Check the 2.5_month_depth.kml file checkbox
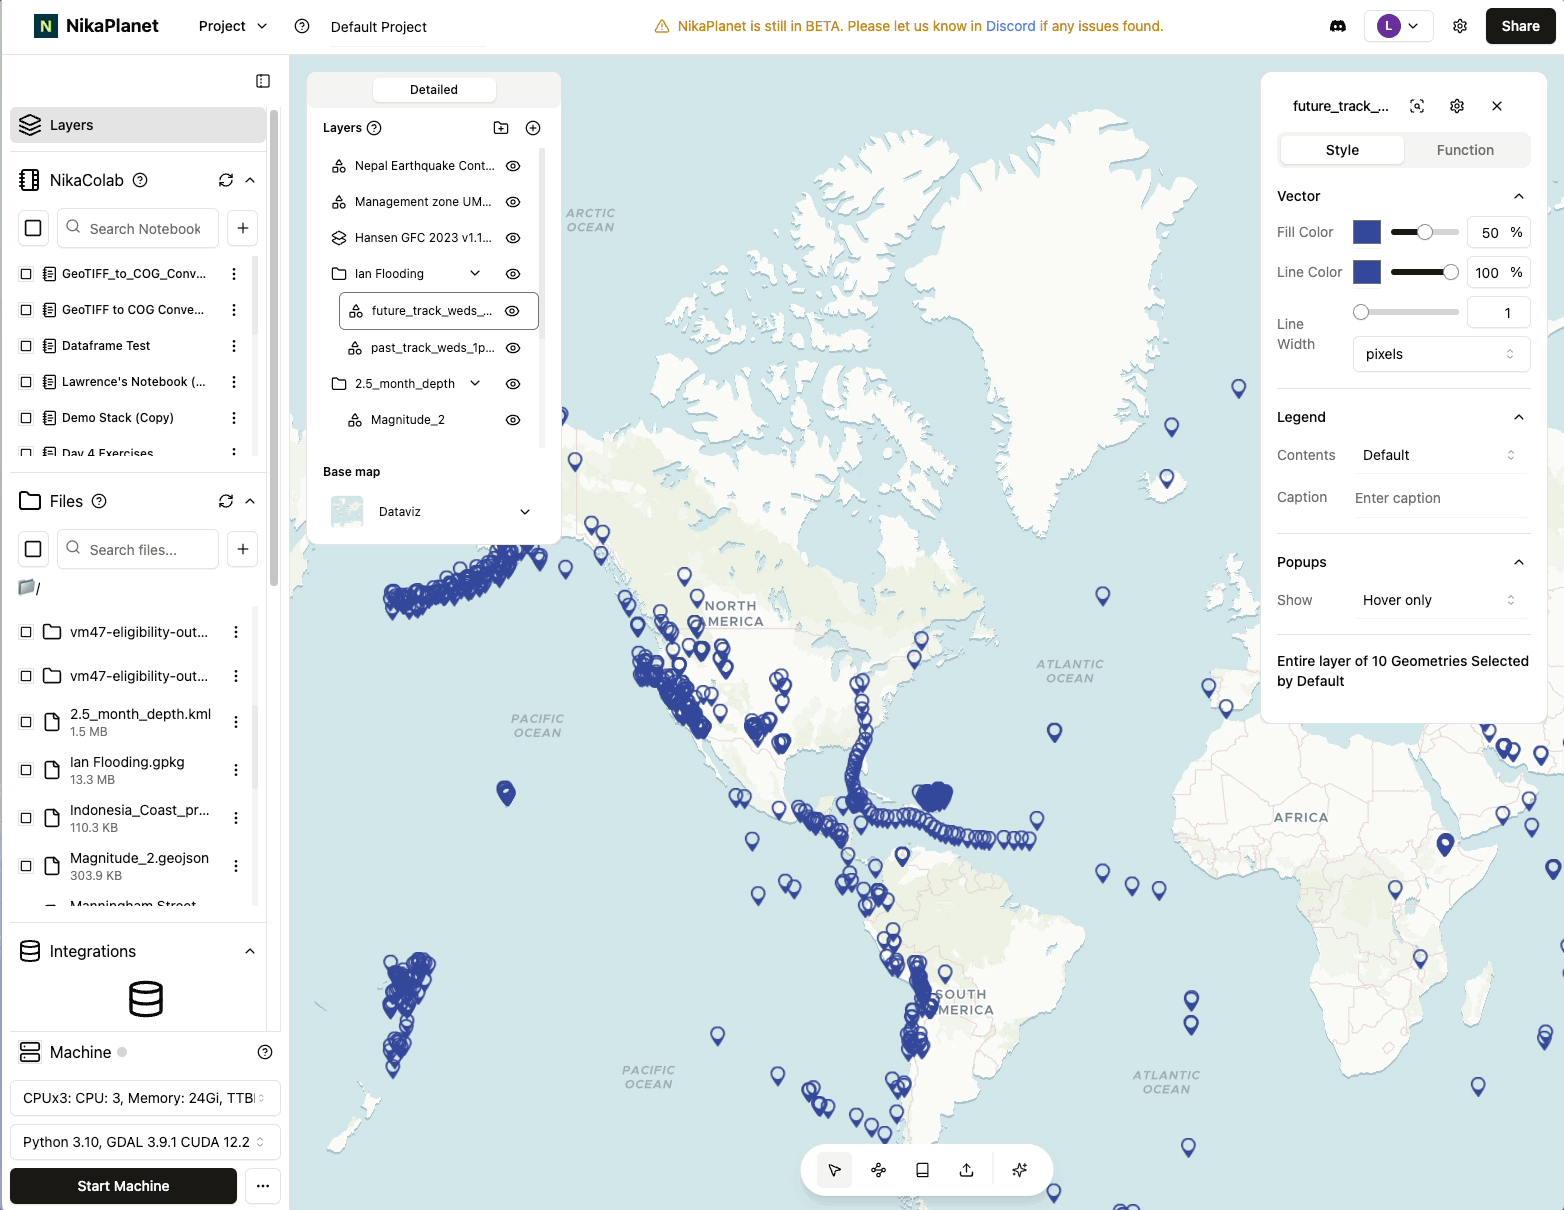The height and width of the screenshot is (1210, 1564). pyautogui.click(x=26, y=722)
